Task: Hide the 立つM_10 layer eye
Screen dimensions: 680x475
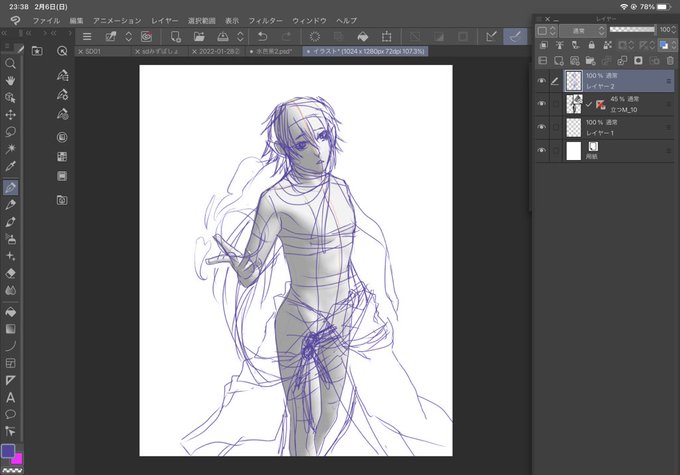Action: [x=542, y=104]
